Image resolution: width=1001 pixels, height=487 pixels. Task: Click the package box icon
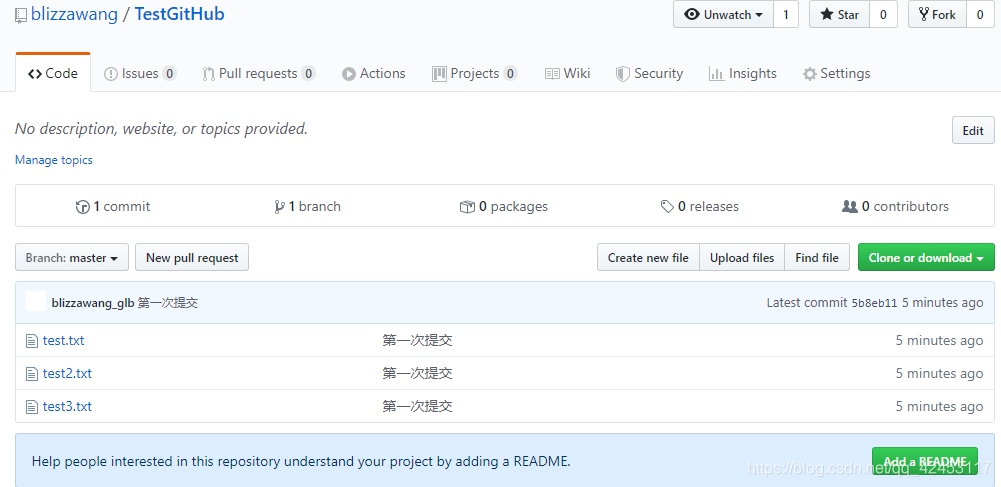pos(467,207)
